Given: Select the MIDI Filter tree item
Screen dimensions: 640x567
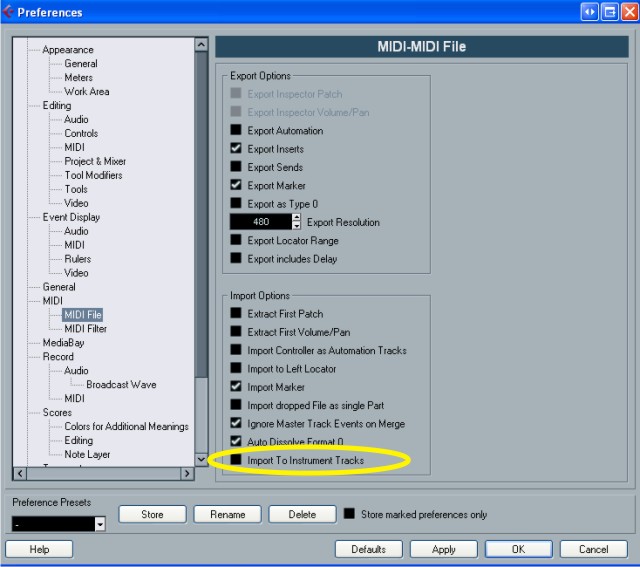Looking at the screenshot, I should 85,329.
